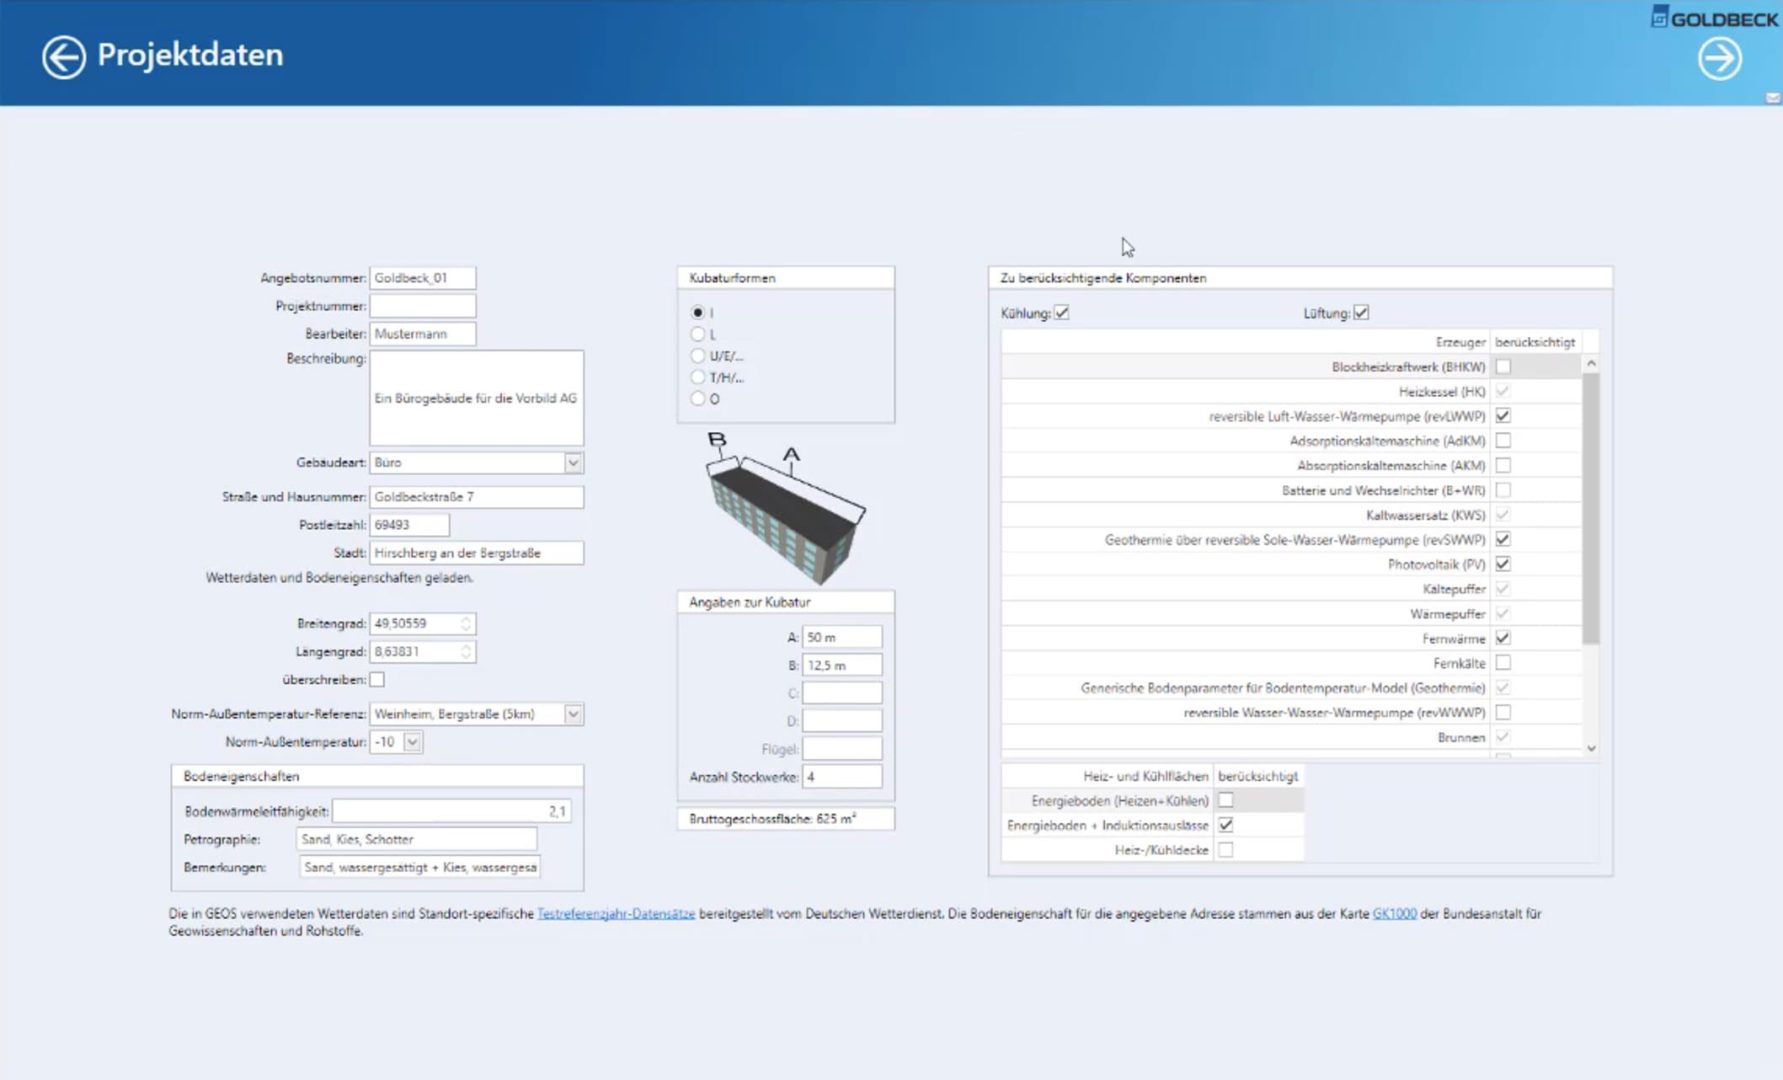Enable Blockheizkraftwerk (BHKW) checkbox
Screen dimensions: 1783x1080
click(1503, 367)
